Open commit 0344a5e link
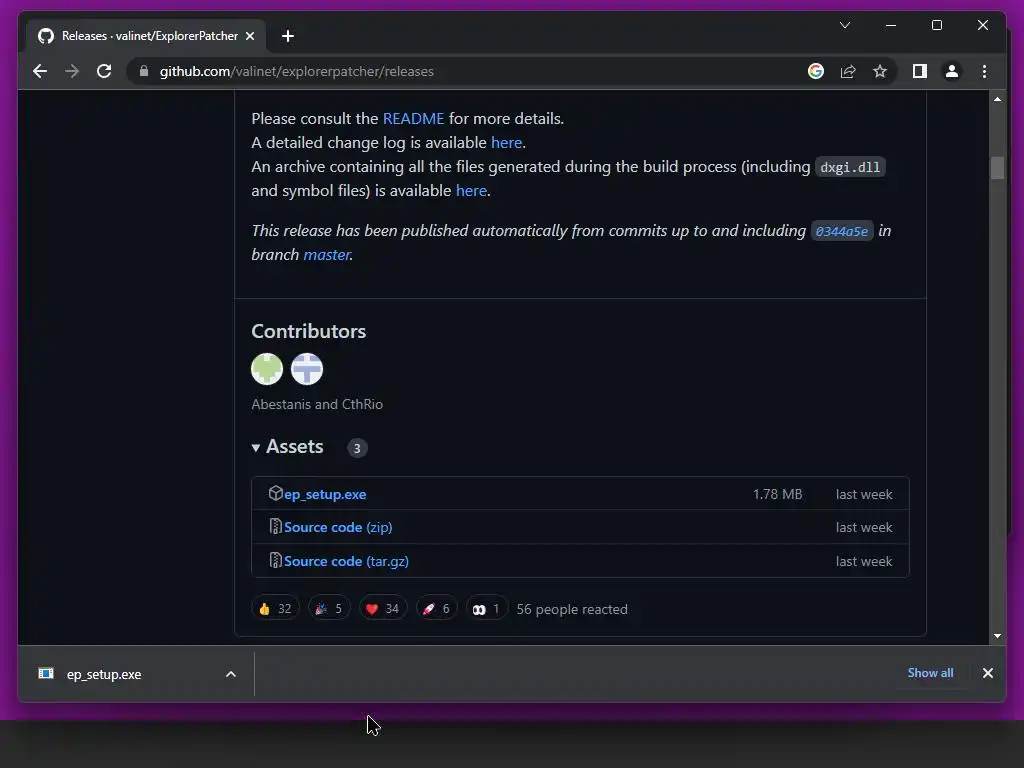The image size is (1024, 768). (x=842, y=231)
